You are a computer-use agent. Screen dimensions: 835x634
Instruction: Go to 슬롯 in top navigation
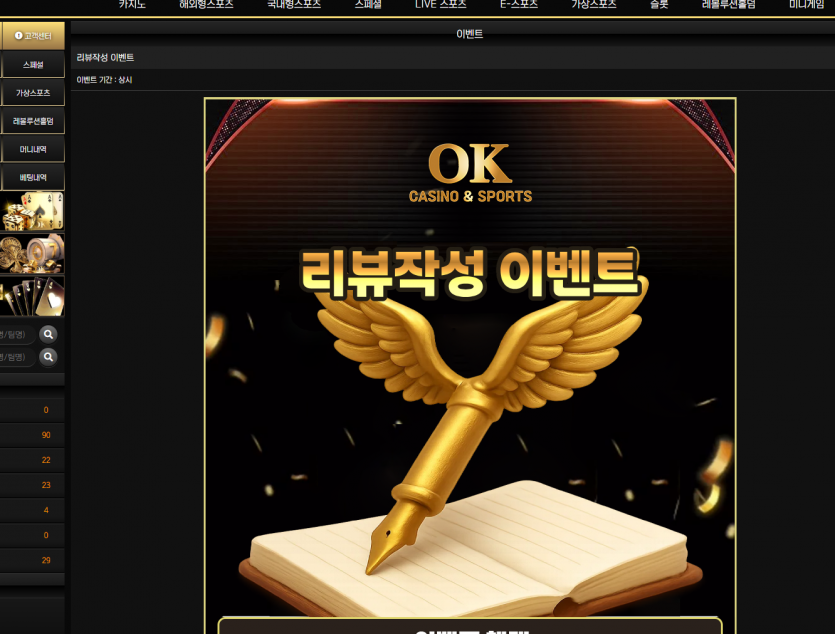tap(659, 4)
